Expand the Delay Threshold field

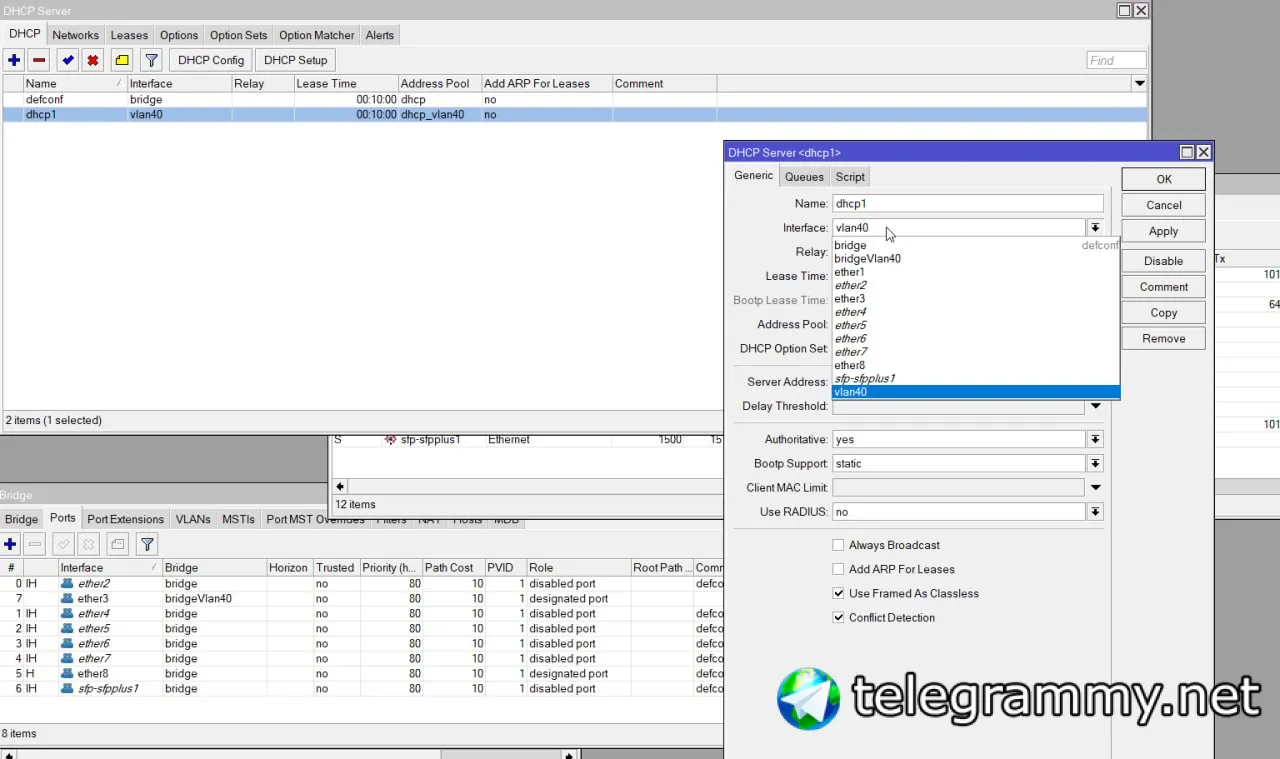click(x=1096, y=406)
